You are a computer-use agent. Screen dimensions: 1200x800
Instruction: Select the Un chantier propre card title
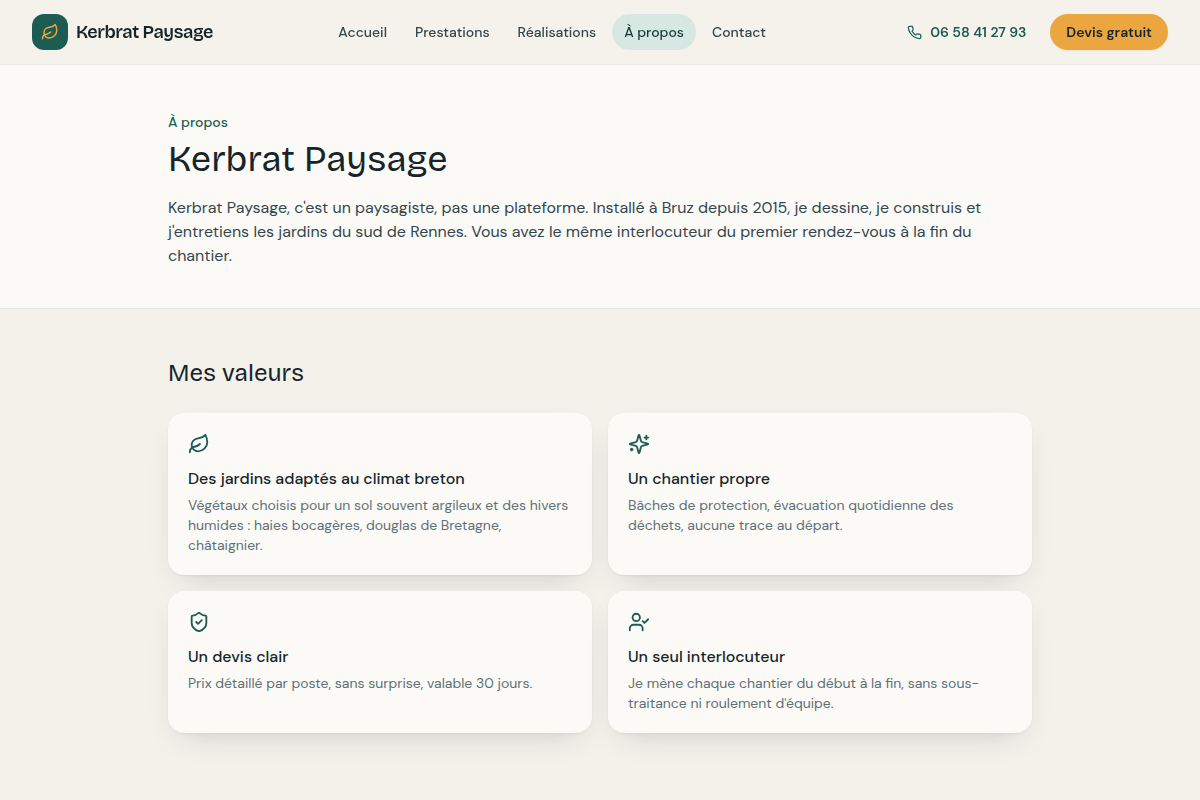click(x=699, y=479)
